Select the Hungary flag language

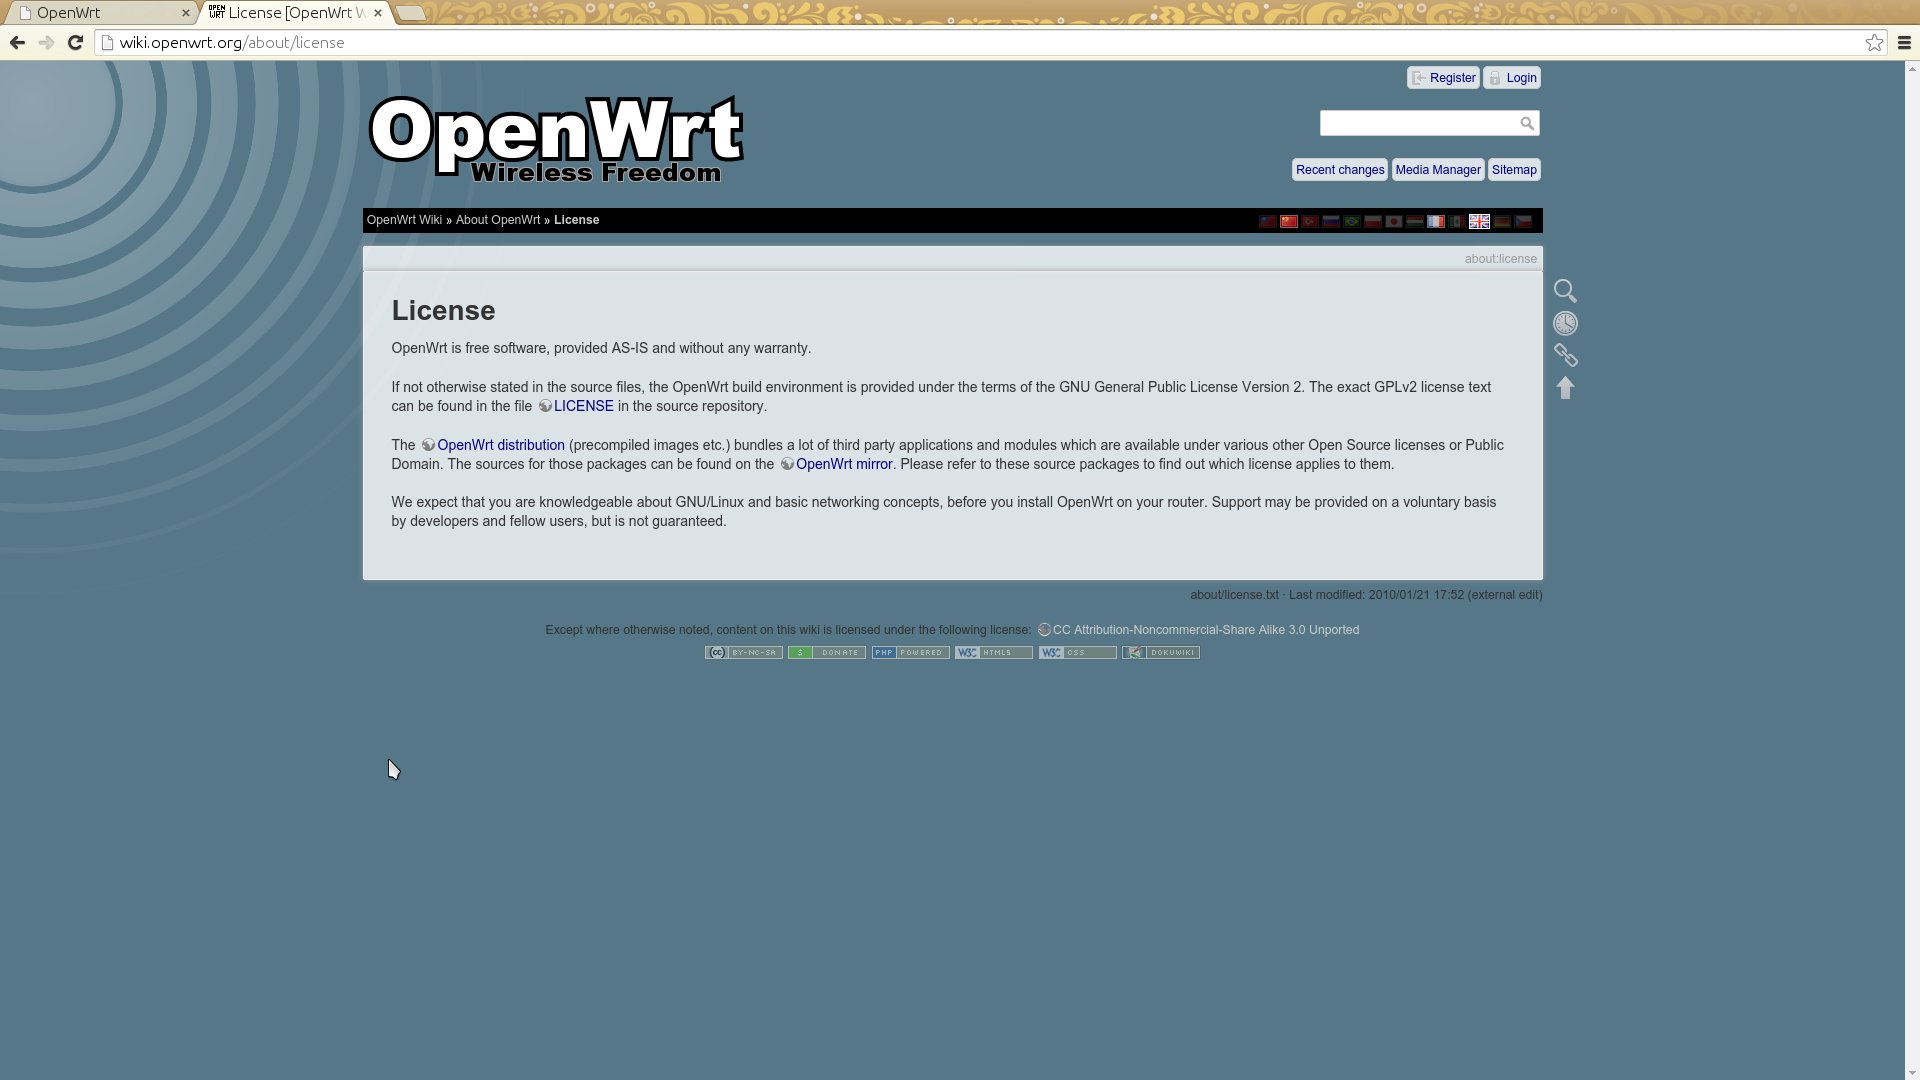click(1415, 221)
